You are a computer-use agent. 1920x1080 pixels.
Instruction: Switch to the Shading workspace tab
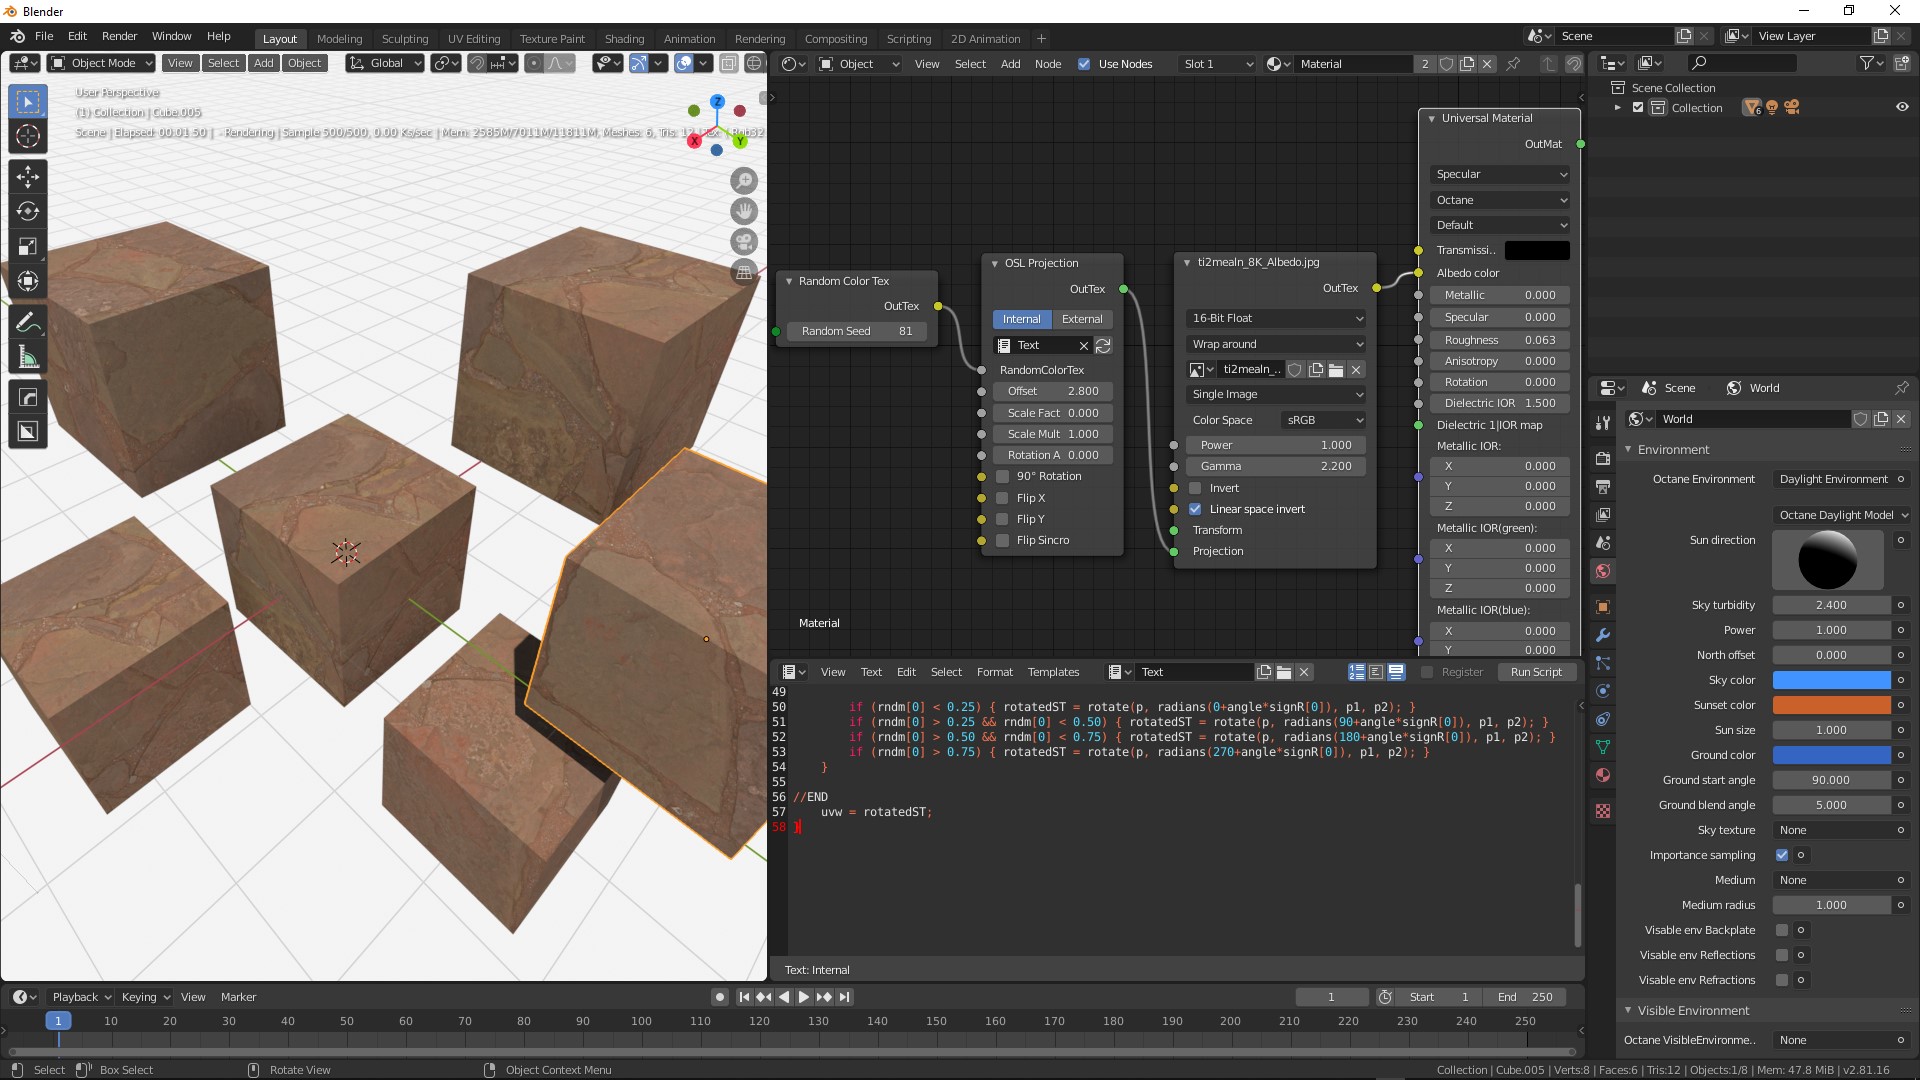624,39
